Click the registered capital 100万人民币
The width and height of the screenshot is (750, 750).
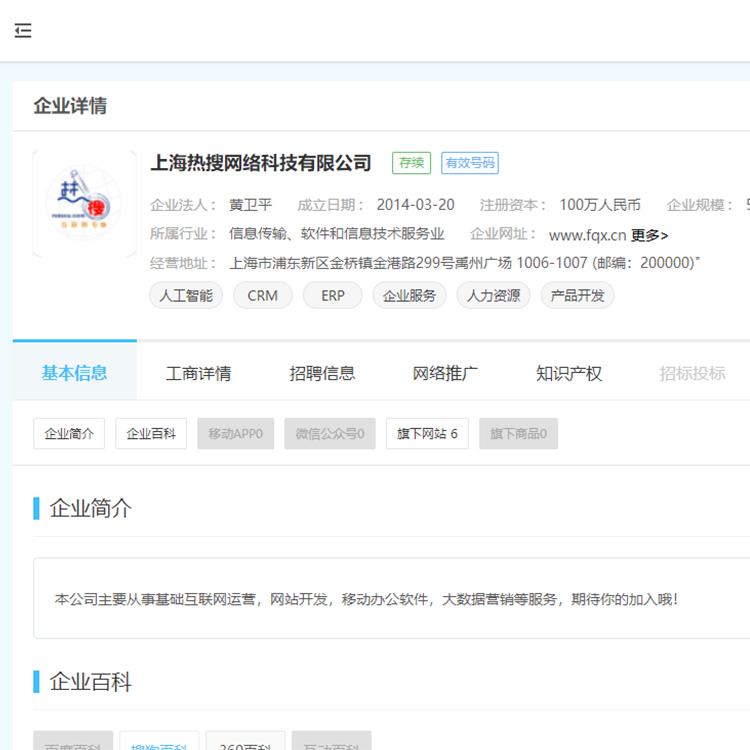[600, 205]
